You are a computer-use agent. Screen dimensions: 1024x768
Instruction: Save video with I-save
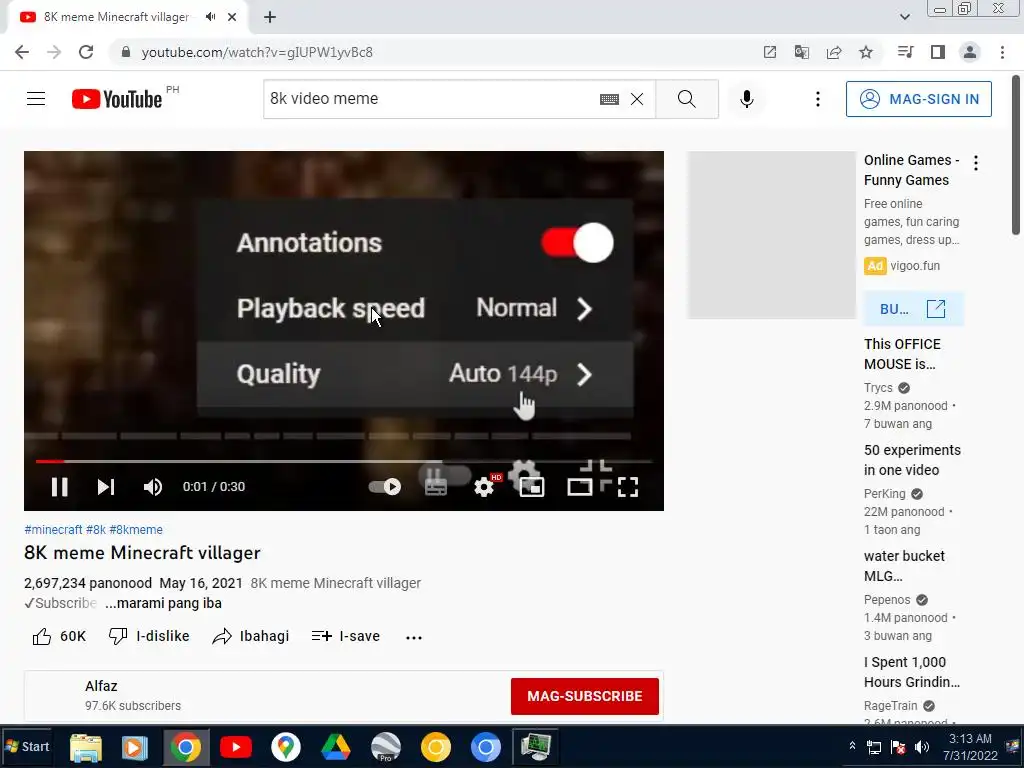point(345,636)
